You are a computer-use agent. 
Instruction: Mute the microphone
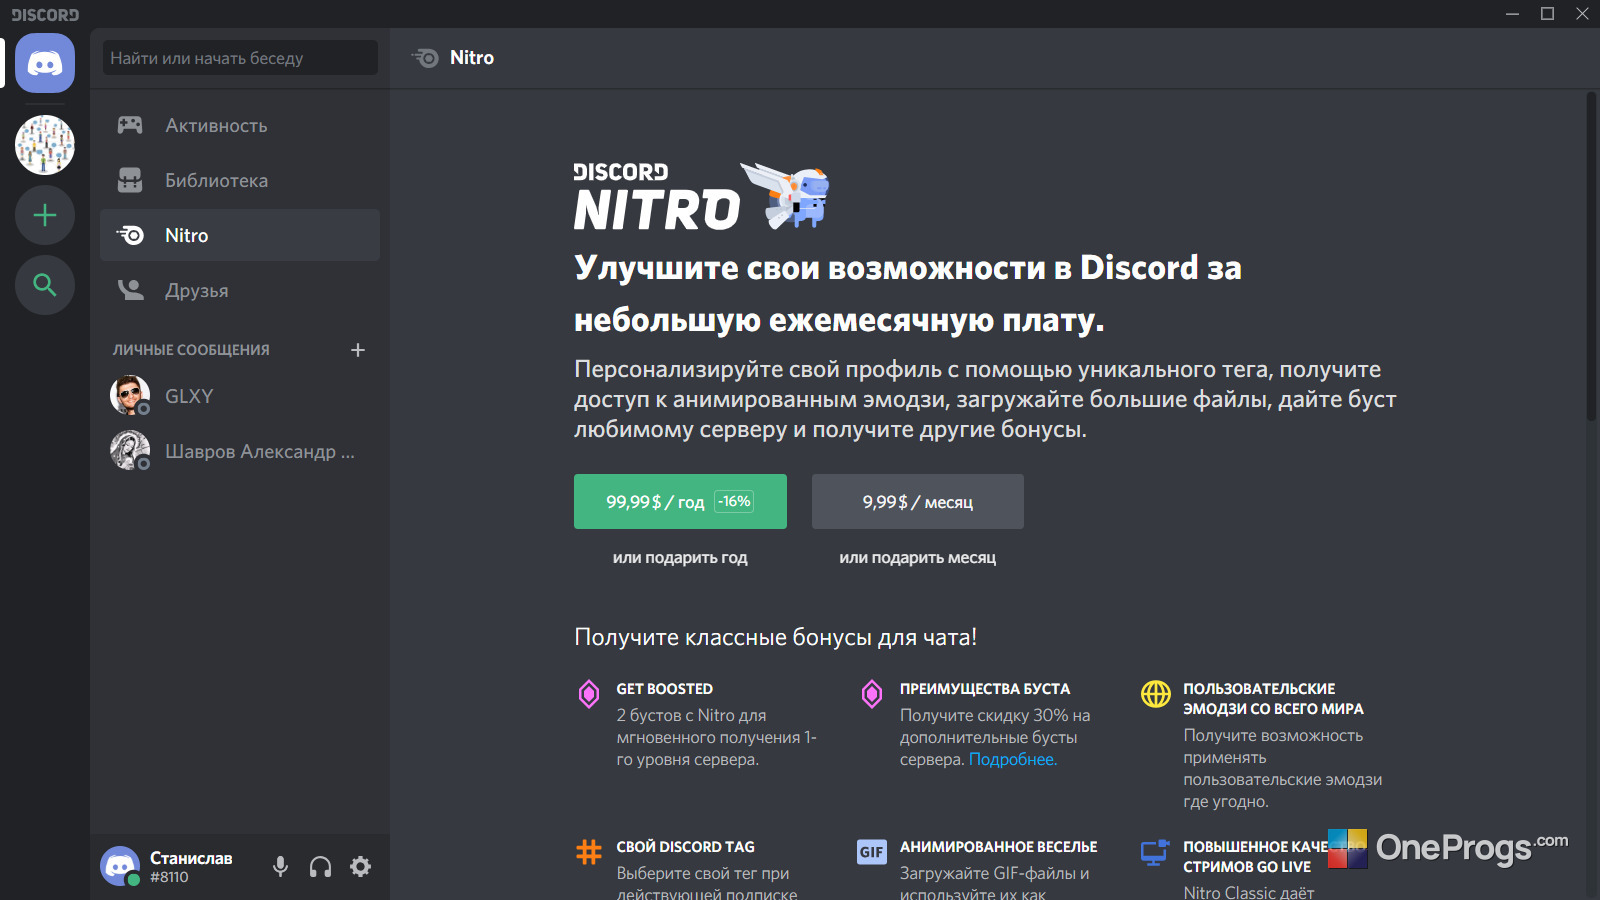(x=281, y=867)
